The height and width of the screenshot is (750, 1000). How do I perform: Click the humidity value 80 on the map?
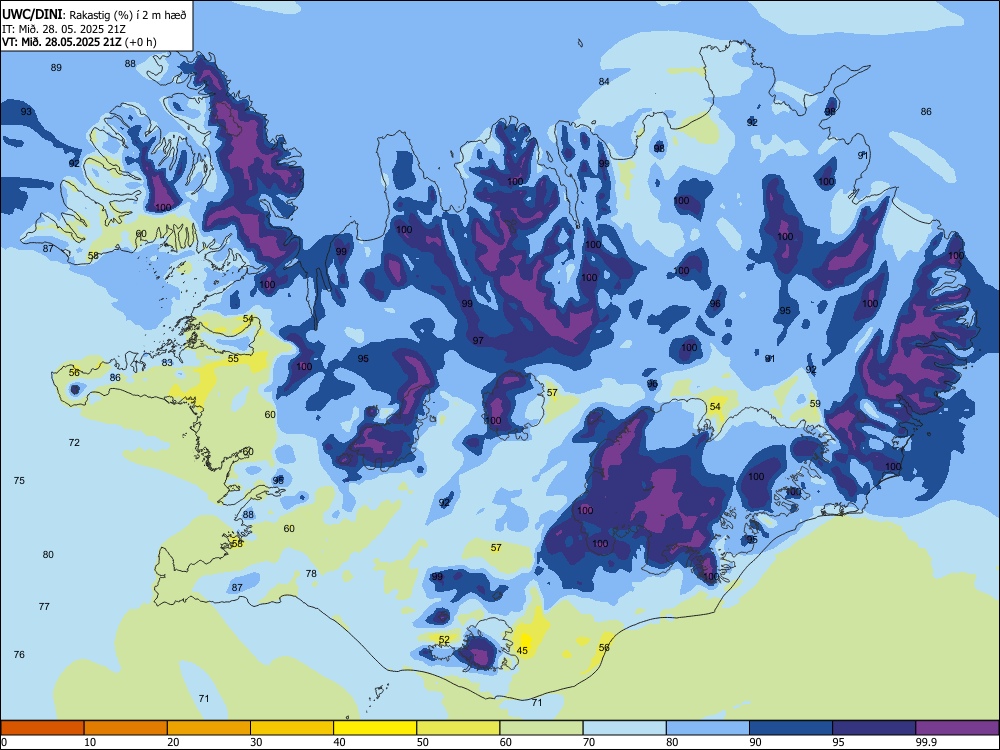point(48,555)
